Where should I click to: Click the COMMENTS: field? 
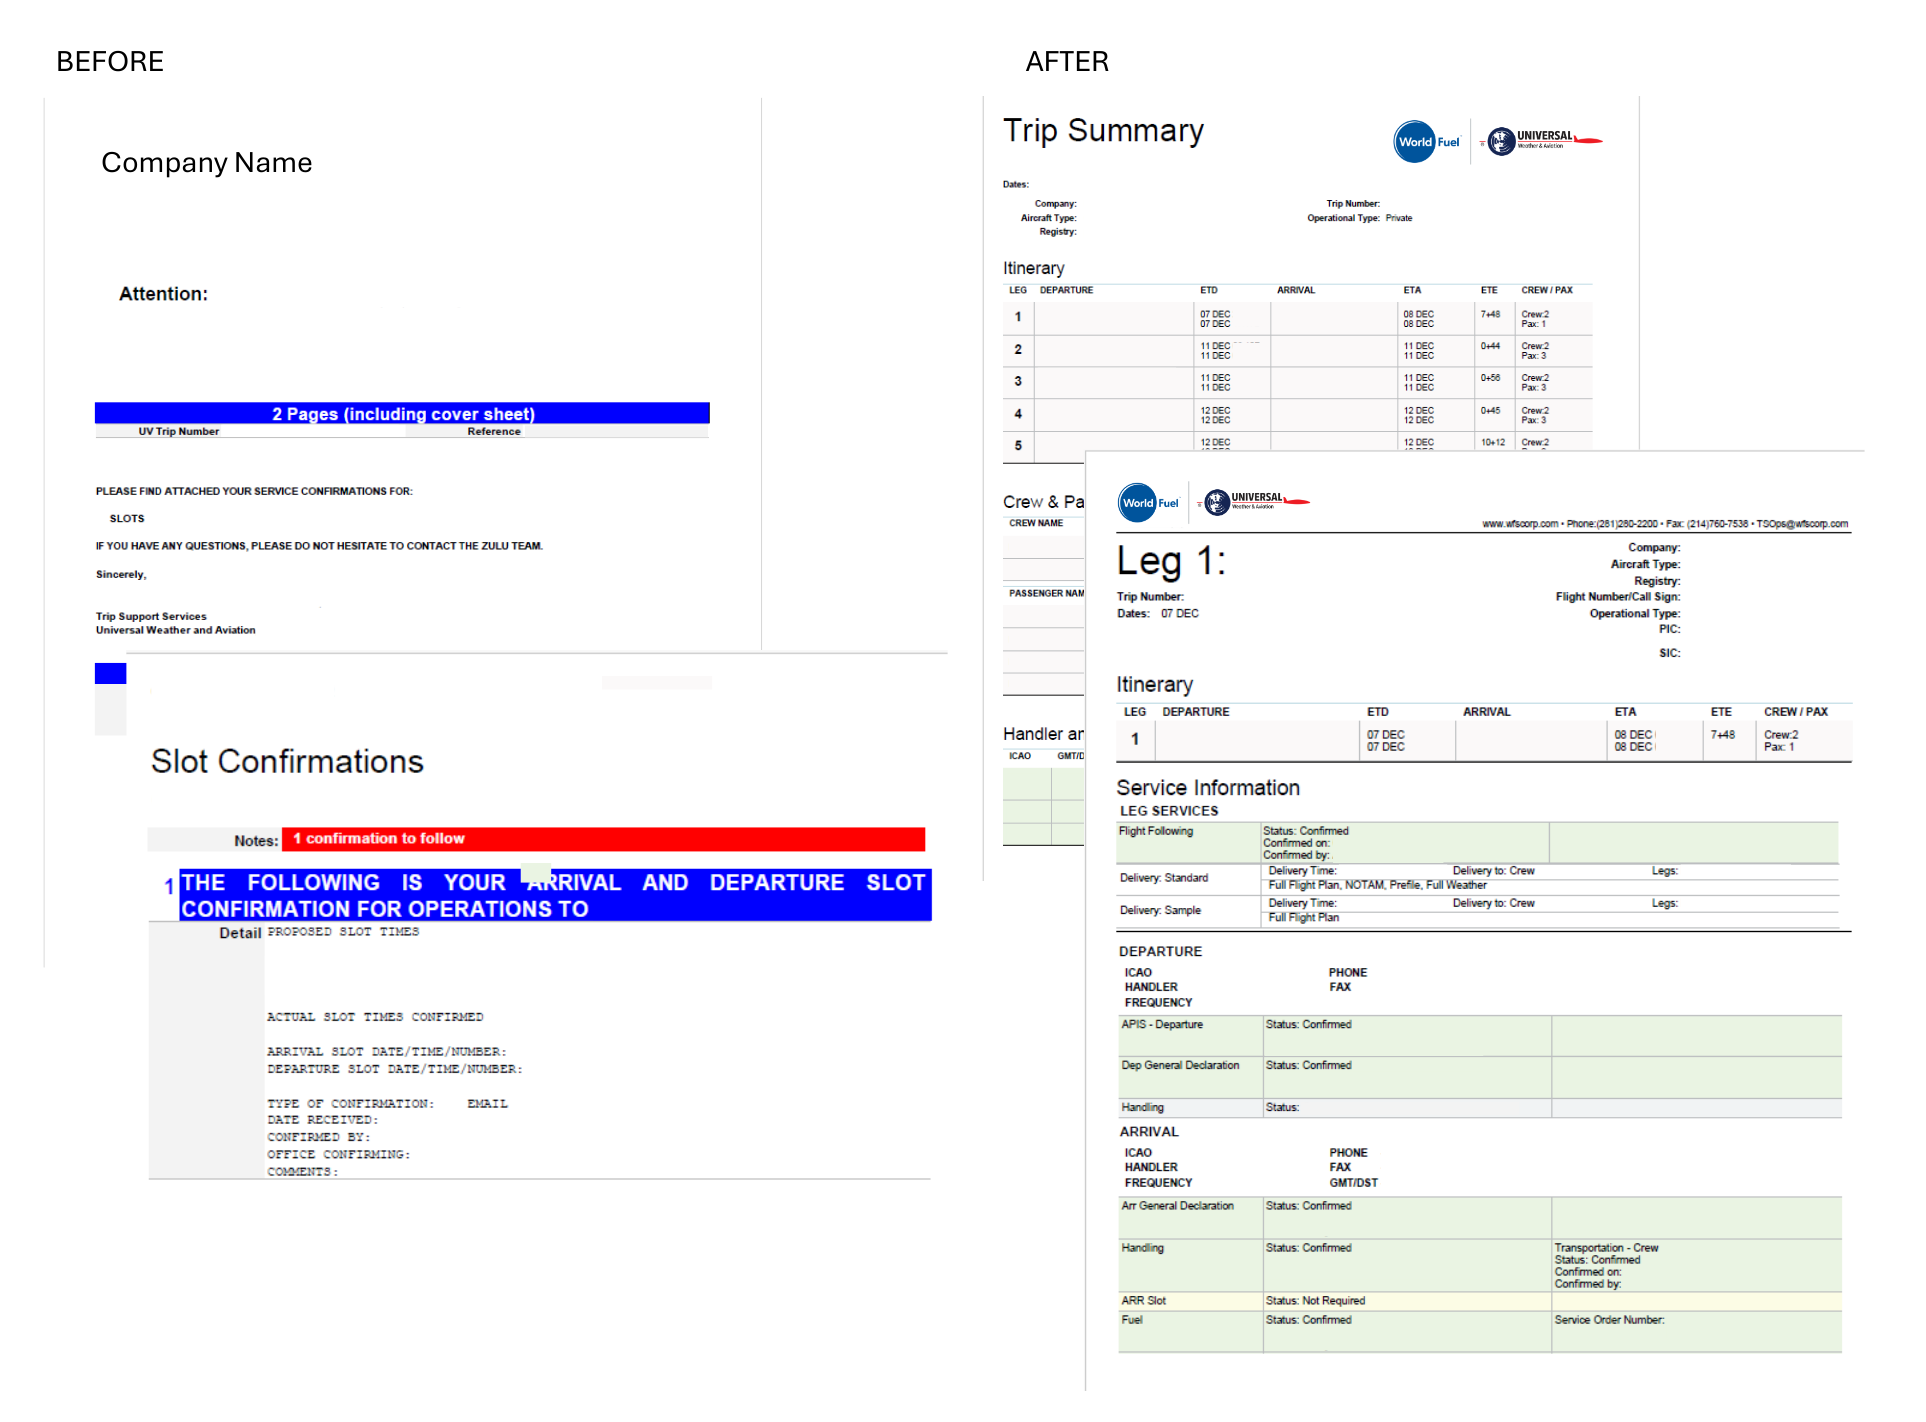(303, 1172)
